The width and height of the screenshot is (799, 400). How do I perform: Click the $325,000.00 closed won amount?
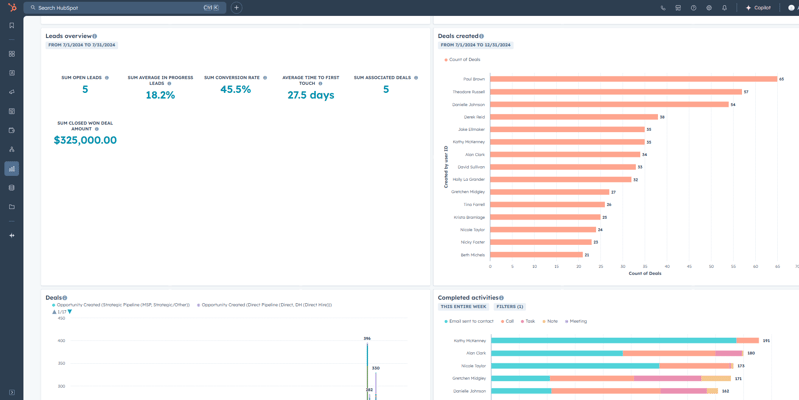click(85, 140)
